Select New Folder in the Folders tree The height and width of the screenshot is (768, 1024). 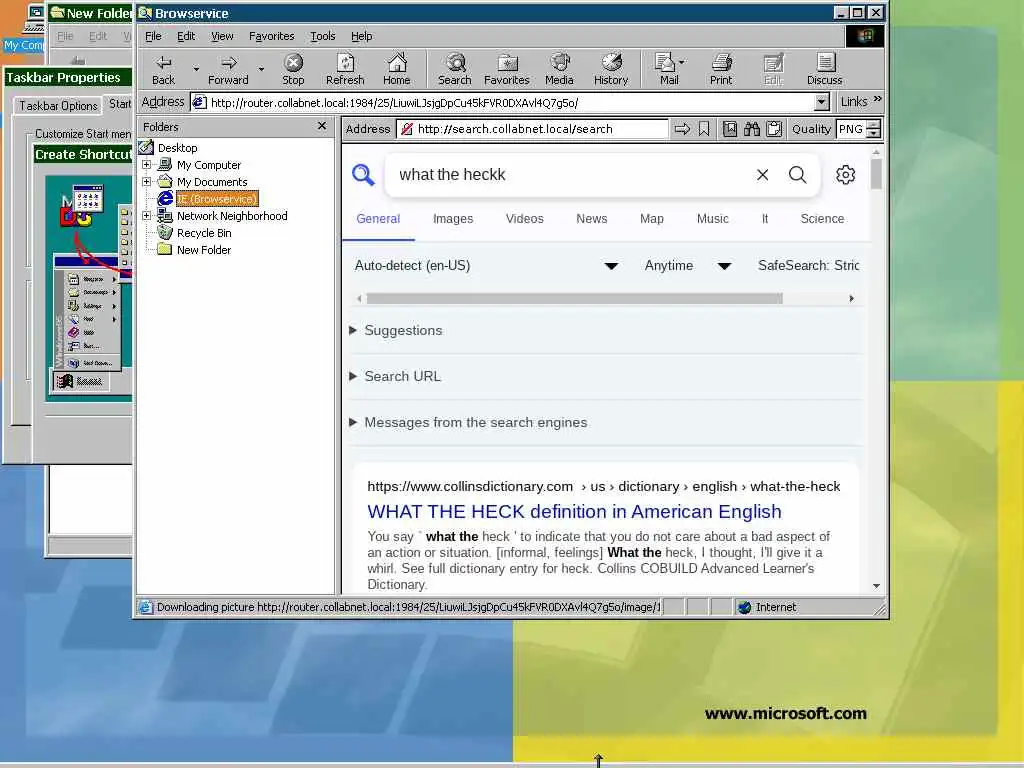pos(204,250)
